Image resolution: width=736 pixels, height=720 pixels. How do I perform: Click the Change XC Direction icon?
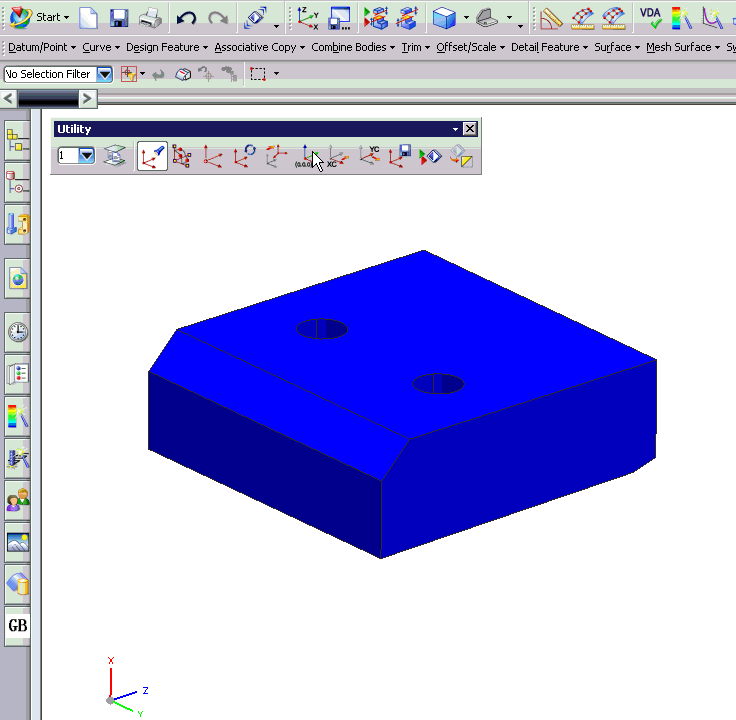click(x=338, y=156)
